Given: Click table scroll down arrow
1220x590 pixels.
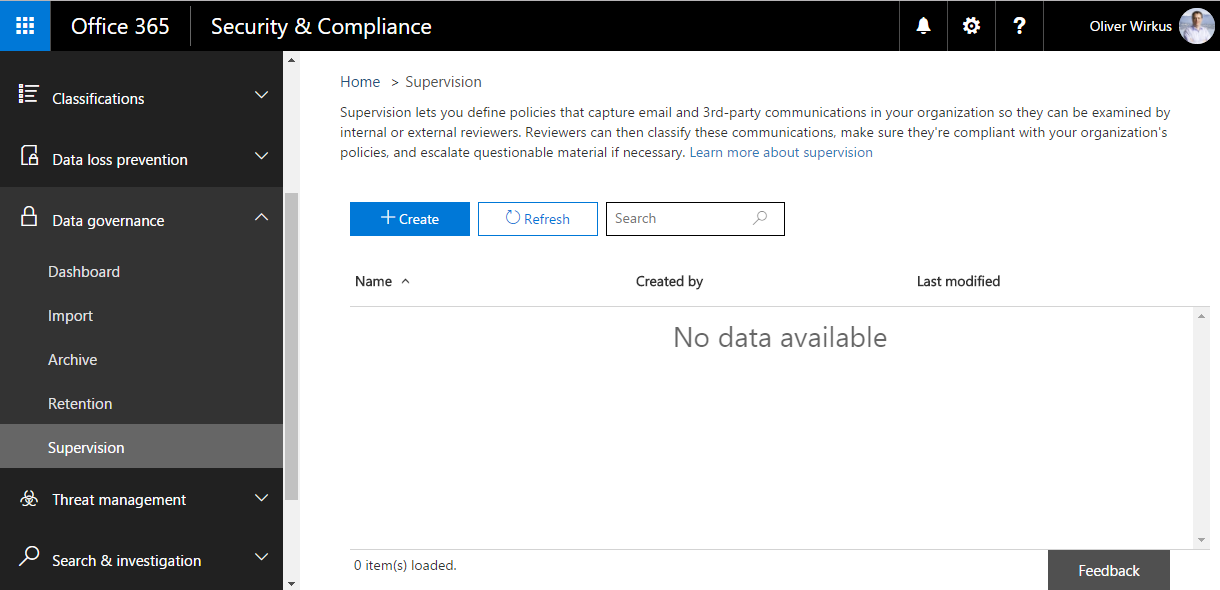Looking at the screenshot, I should click(x=1202, y=540).
